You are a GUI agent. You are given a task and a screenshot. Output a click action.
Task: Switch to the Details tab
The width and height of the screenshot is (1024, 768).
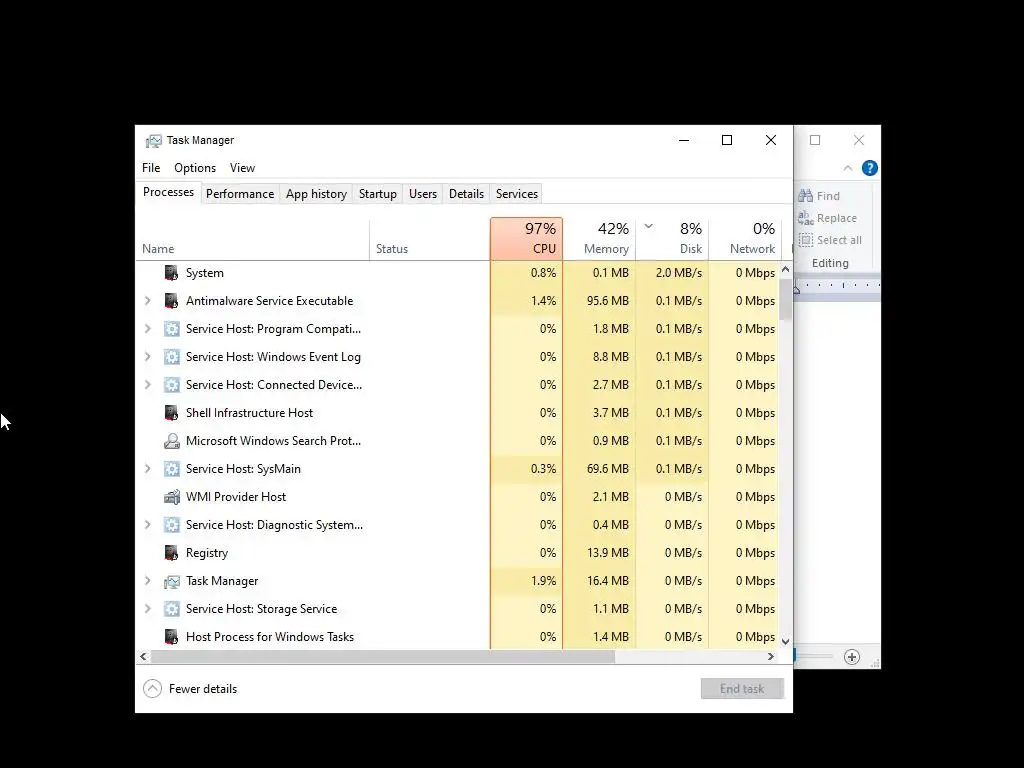tap(466, 194)
